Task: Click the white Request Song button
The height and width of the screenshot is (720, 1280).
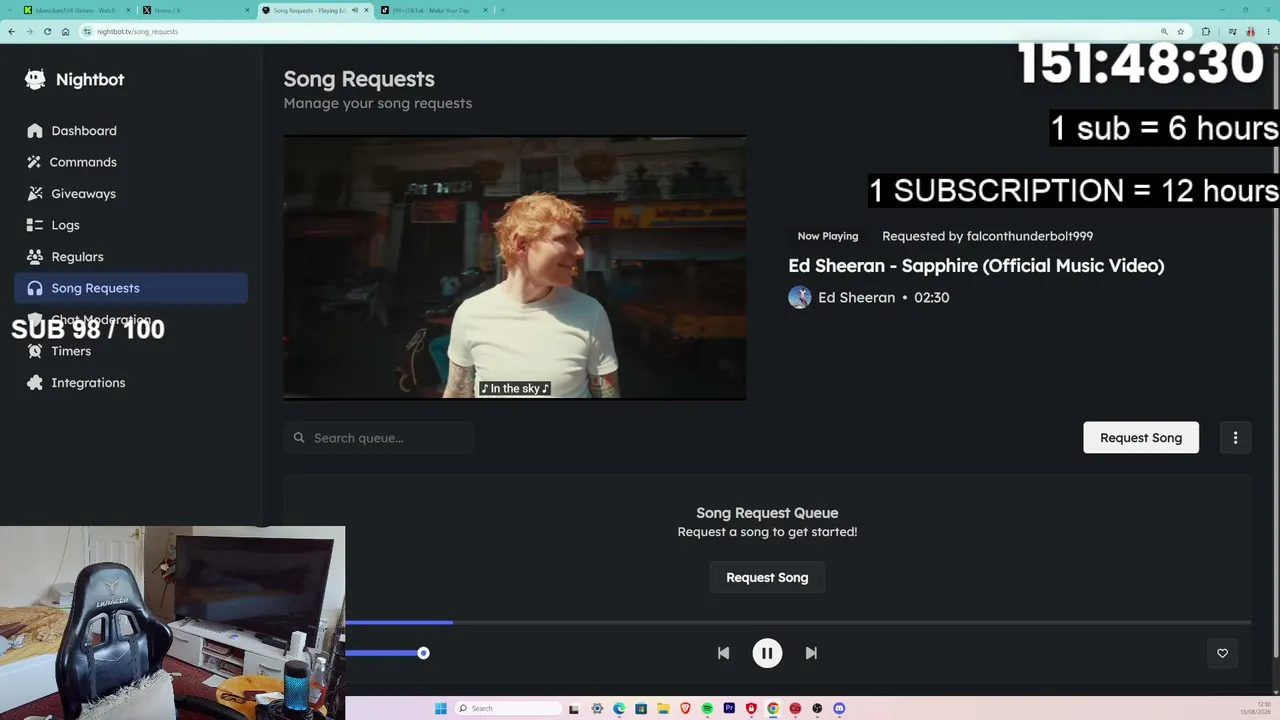Action: pos(1141,438)
